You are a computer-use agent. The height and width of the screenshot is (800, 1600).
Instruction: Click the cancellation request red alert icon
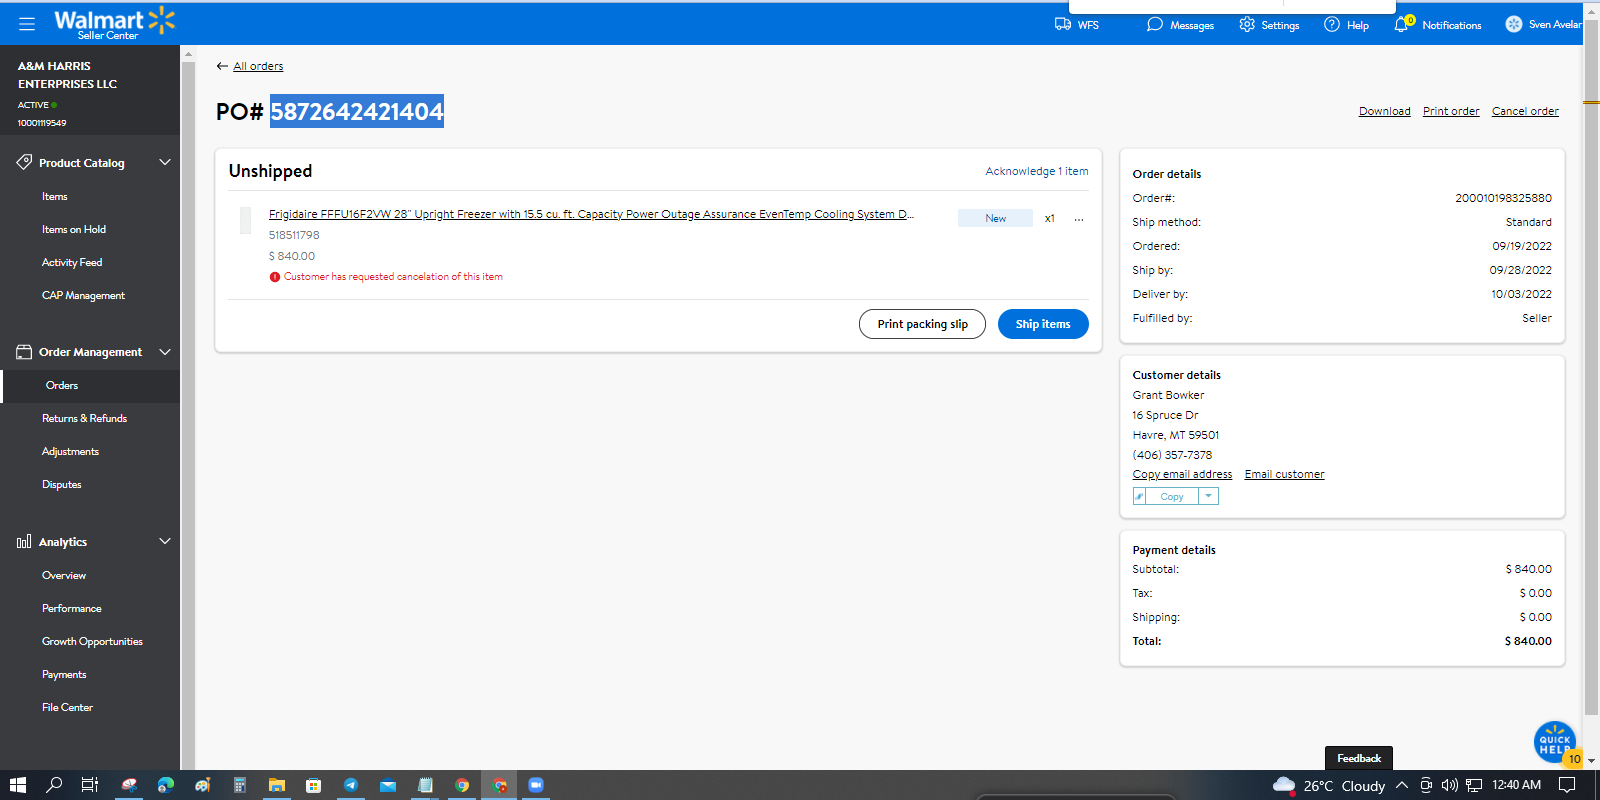(274, 277)
